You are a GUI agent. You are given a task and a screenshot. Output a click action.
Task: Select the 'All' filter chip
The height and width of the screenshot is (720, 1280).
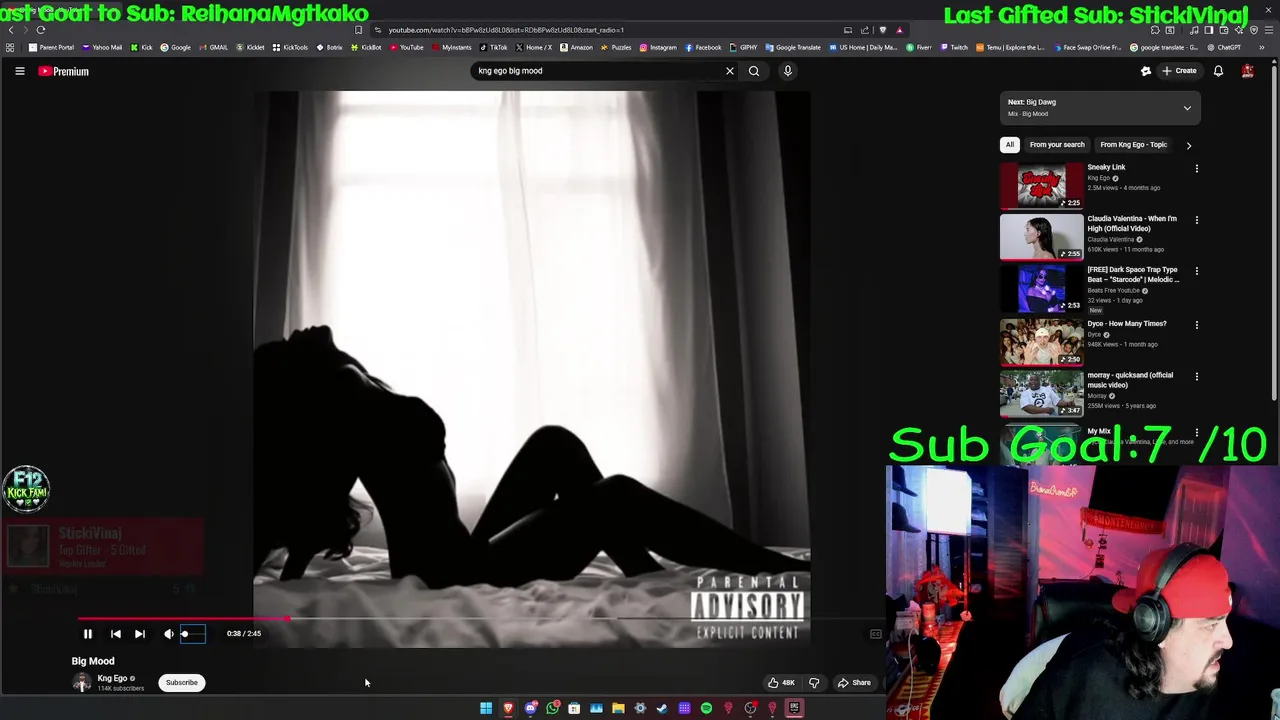point(1010,144)
